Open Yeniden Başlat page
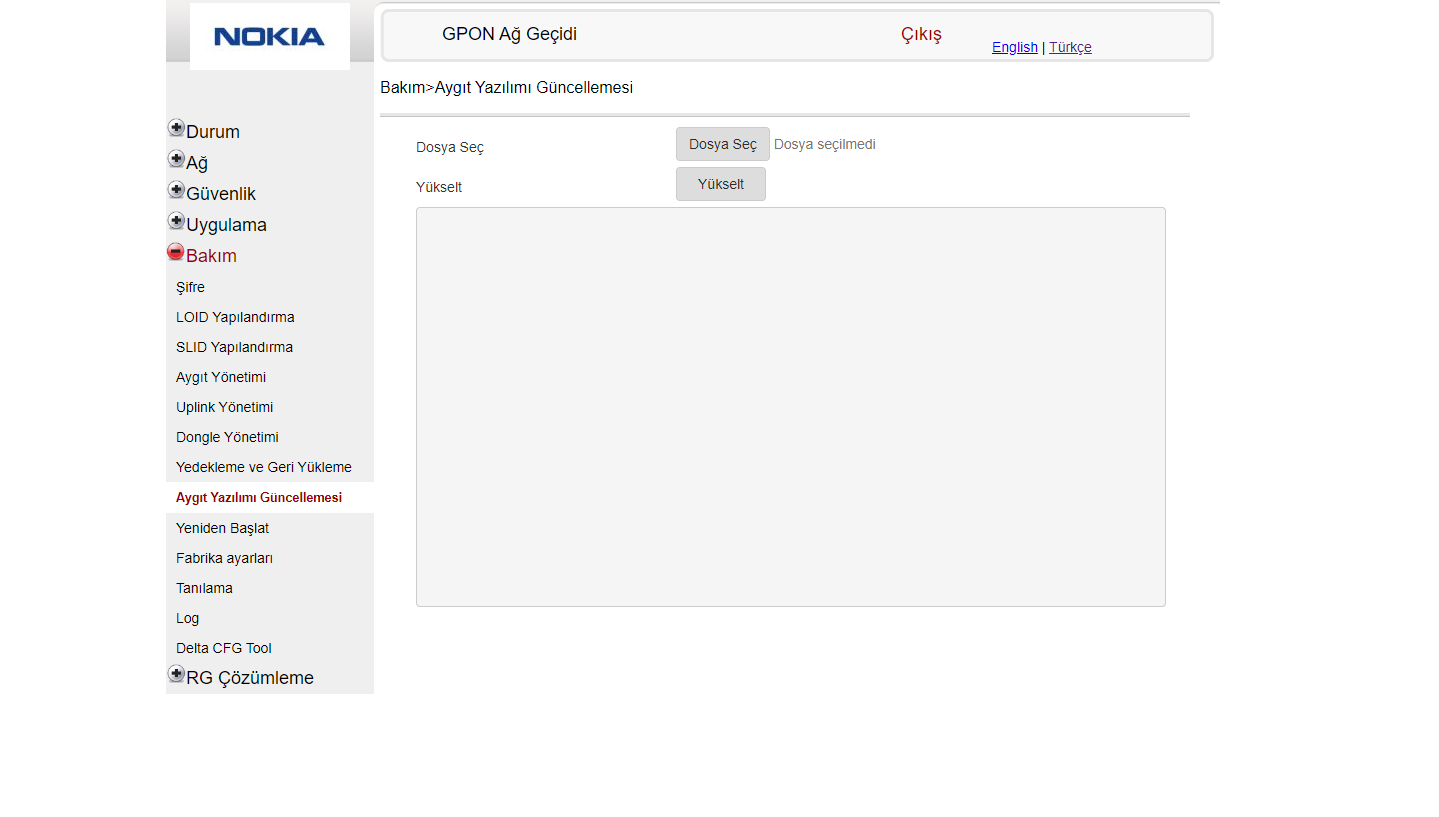The height and width of the screenshot is (817, 1439). pyautogui.click(x=222, y=528)
